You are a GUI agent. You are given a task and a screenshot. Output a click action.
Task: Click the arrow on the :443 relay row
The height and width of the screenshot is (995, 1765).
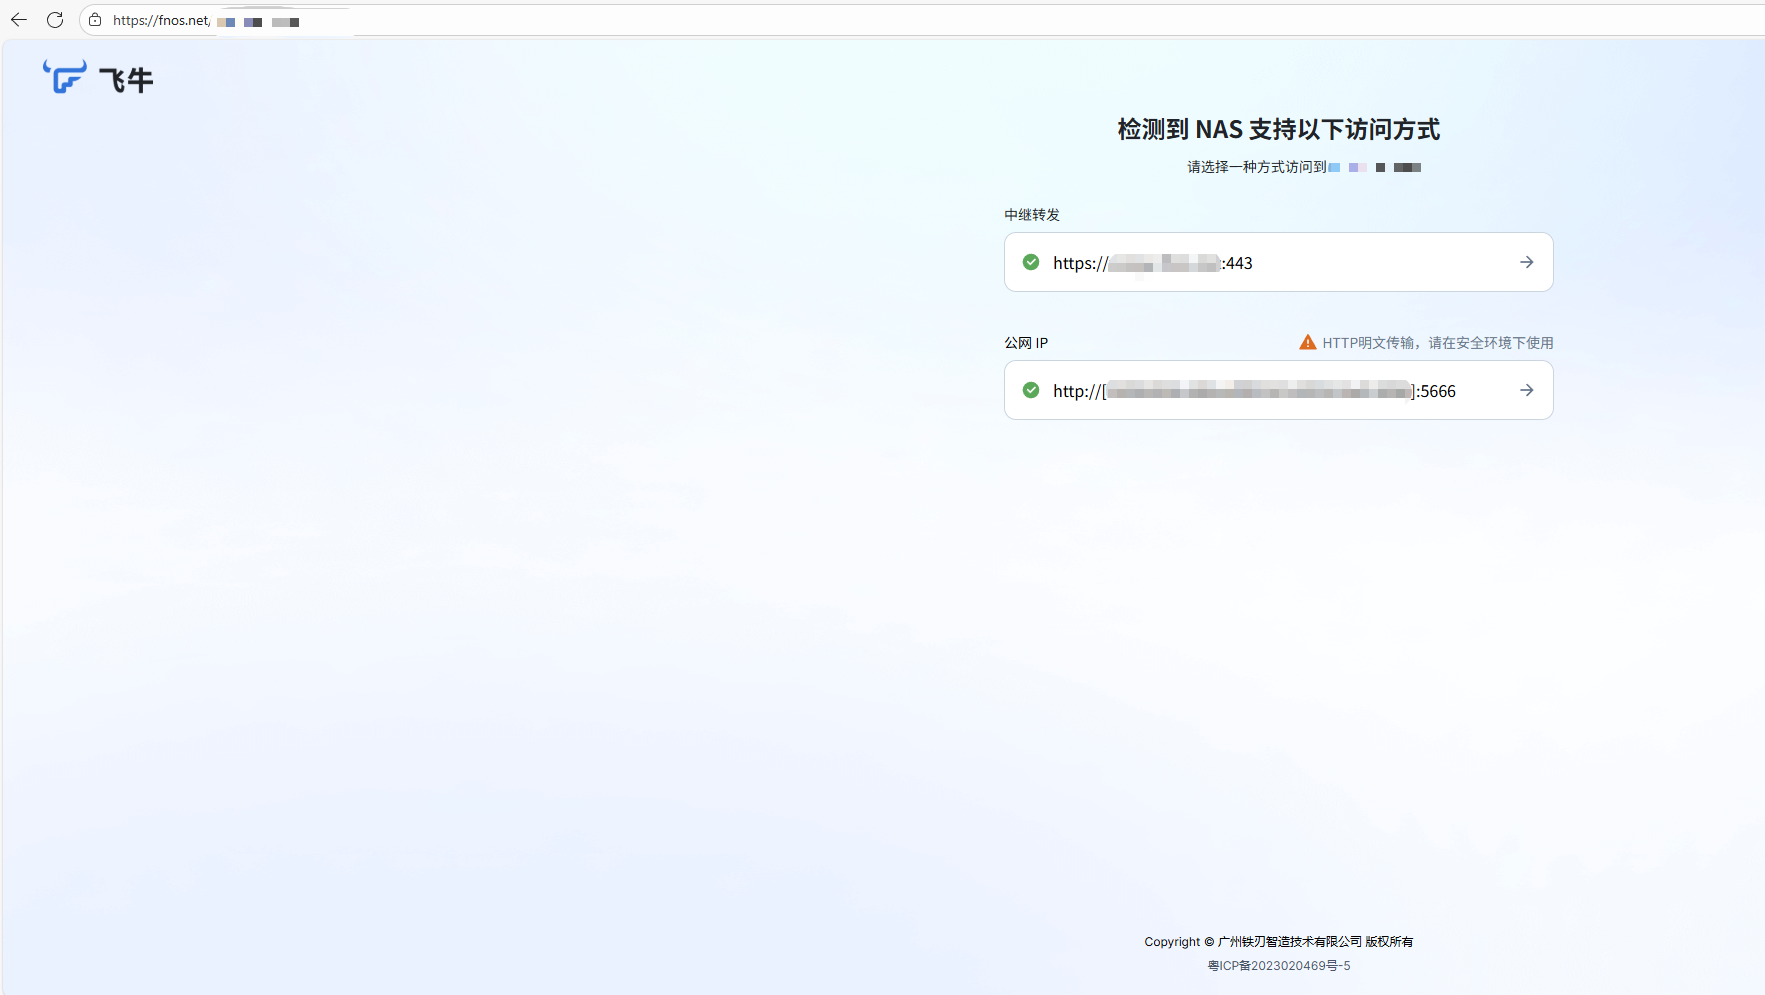1526,262
